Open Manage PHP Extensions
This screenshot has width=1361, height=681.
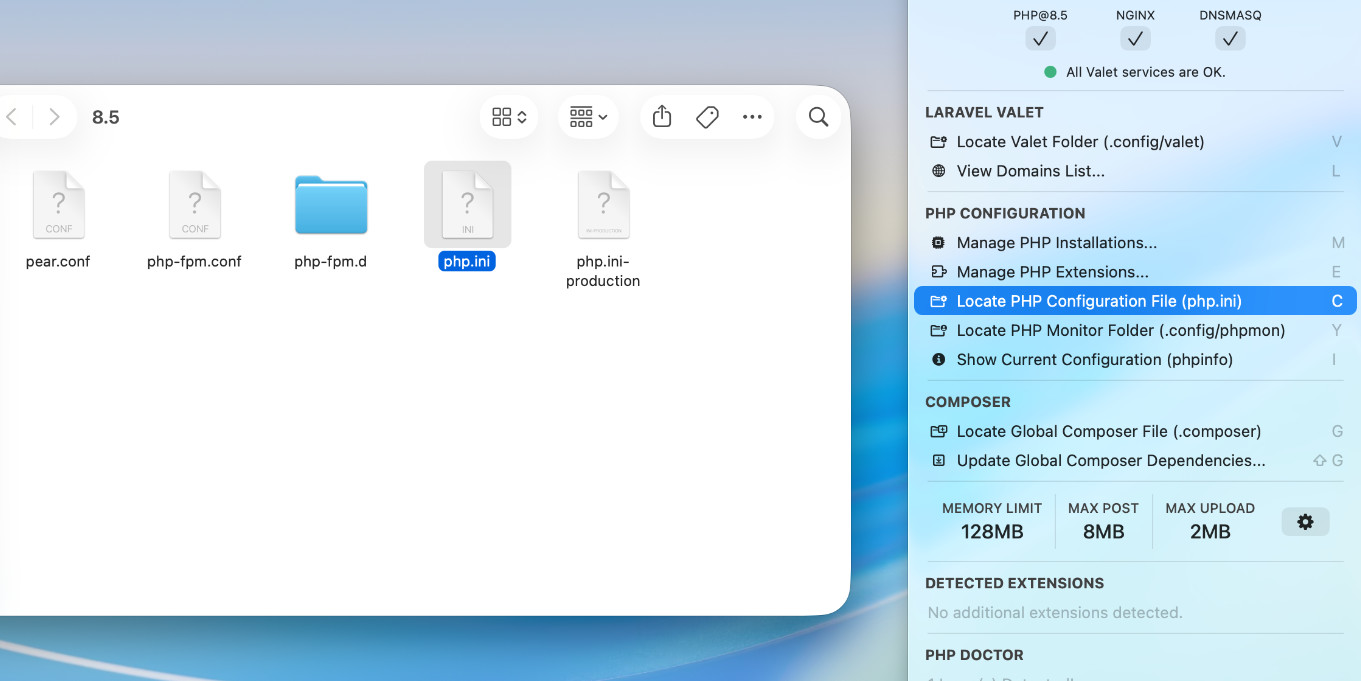(x=1052, y=272)
